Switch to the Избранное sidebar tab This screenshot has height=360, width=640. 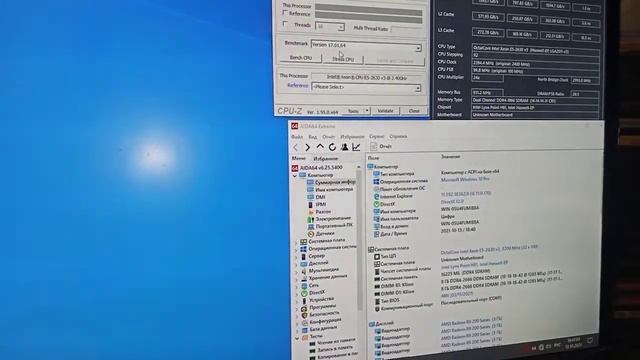(325, 158)
